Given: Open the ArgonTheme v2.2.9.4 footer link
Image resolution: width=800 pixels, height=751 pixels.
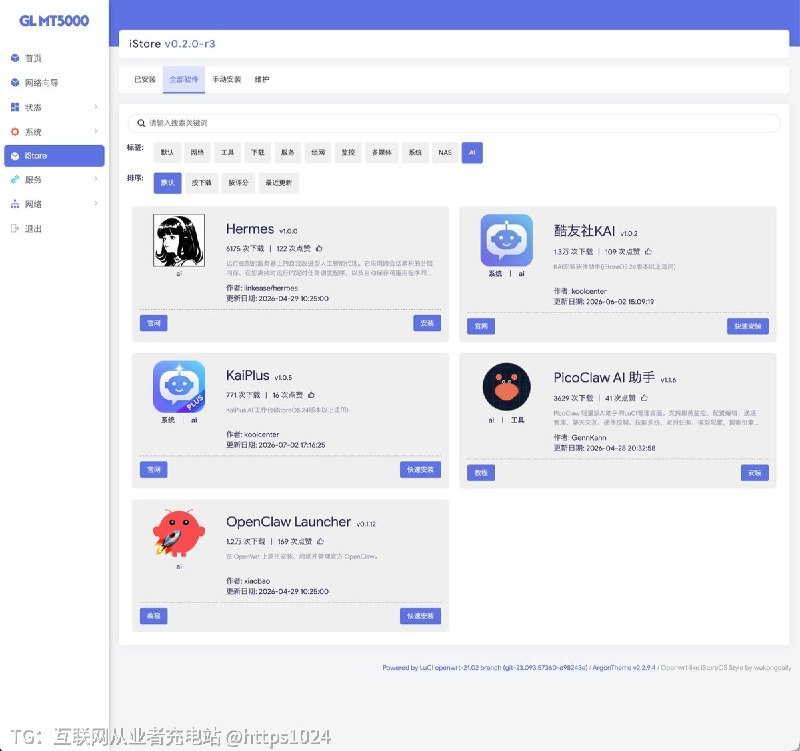Looking at the screenshot, I should coord(623,667).
